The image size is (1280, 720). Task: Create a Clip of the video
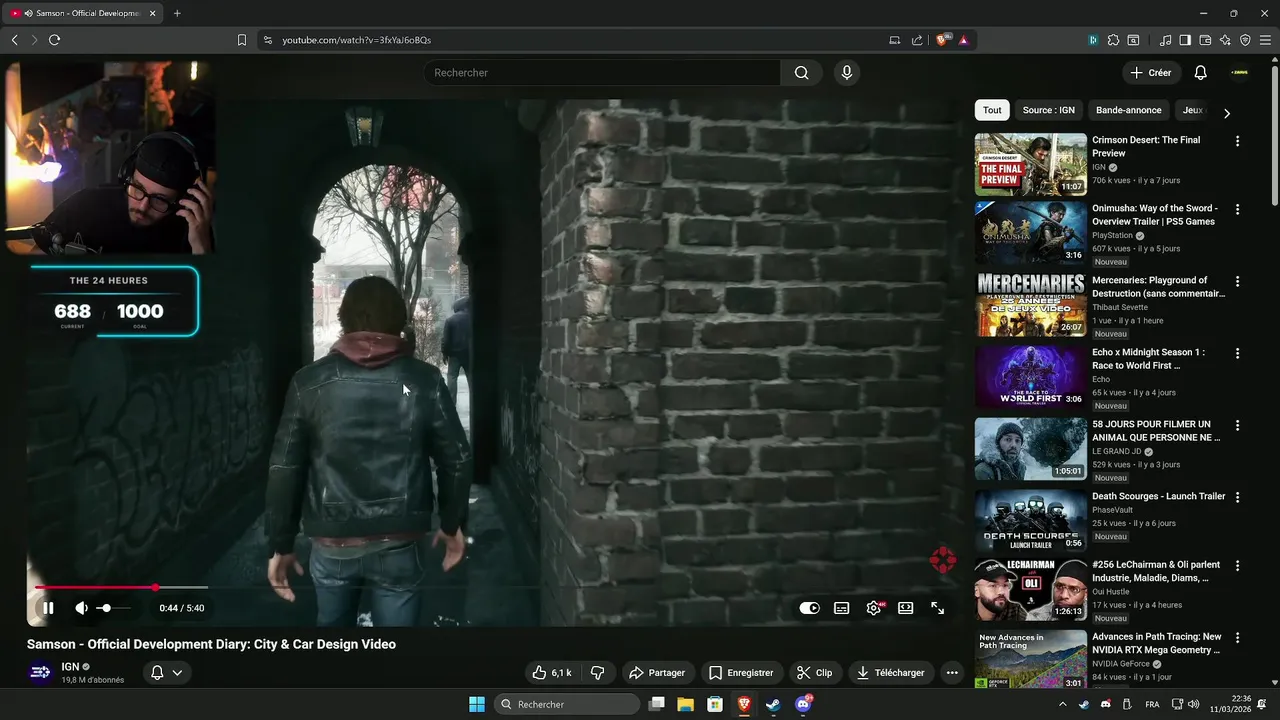point(815,673)
